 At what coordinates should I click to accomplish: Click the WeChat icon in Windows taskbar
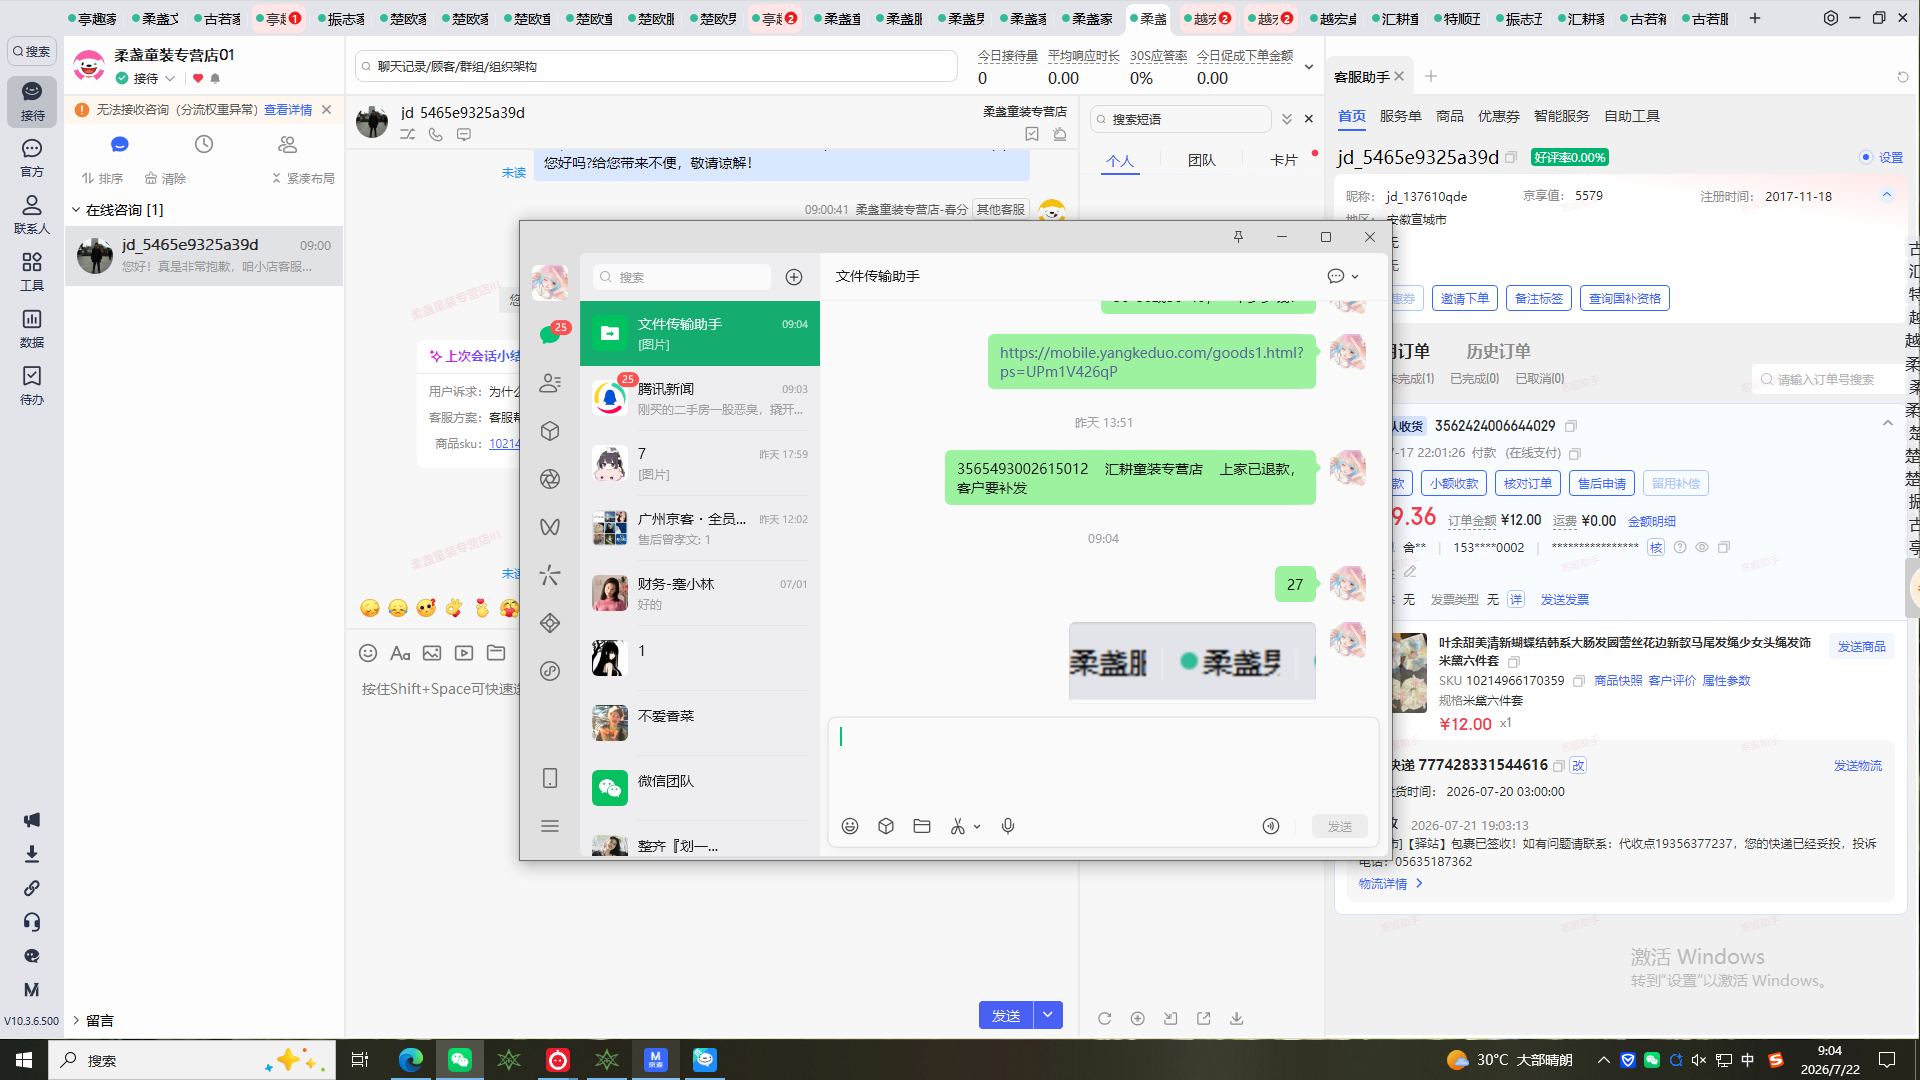460,1060
